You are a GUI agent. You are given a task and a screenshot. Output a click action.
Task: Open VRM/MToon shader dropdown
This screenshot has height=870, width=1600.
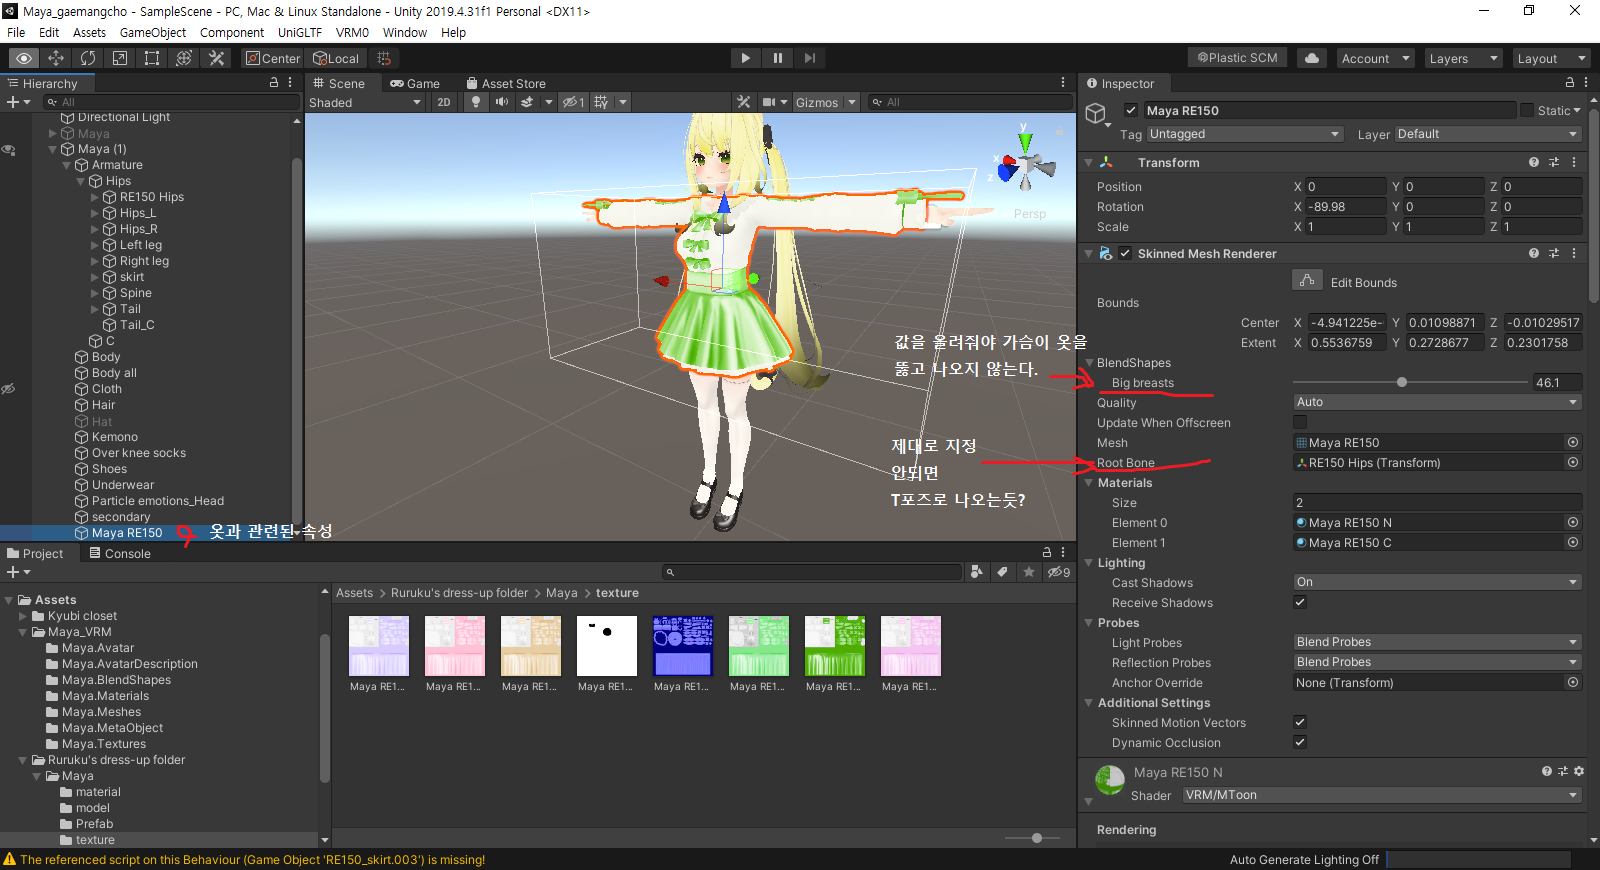1382,795
